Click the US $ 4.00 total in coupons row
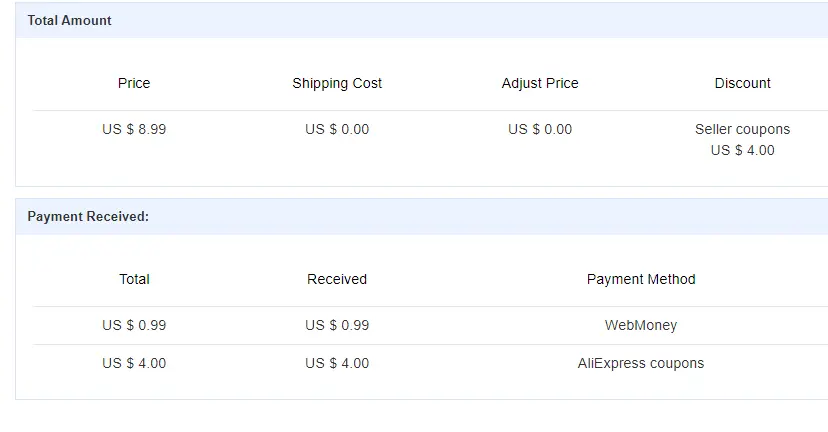The image size is (828, 432). click(x=134, y=363)
